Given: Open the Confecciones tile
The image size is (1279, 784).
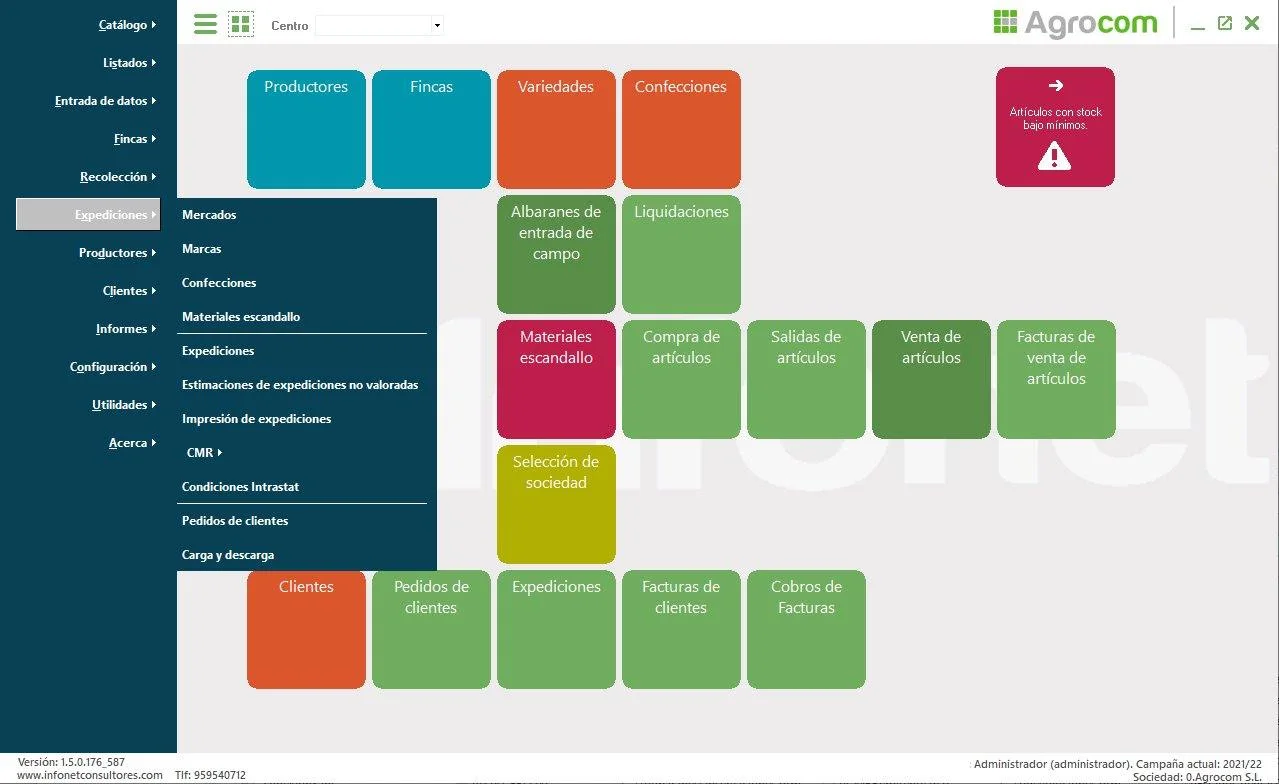Looking at the screenshot, I should click(681, 129).
